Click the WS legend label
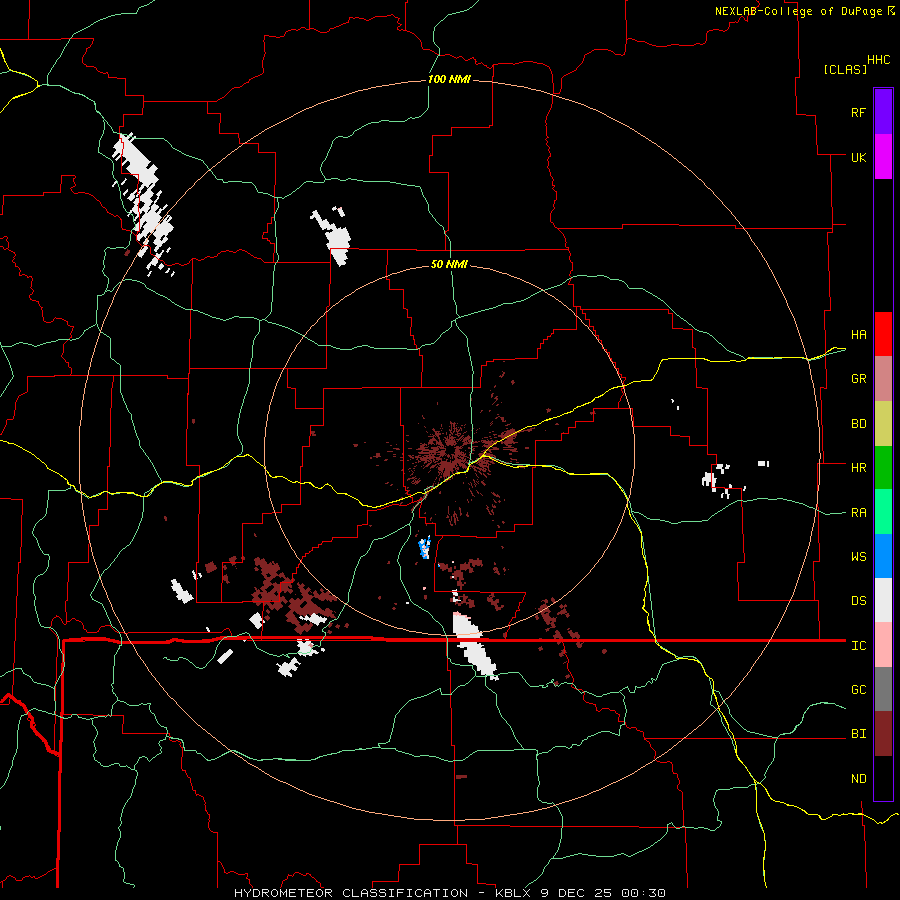Image resolution: width=900 pixels, height=900 pixels. pyautogui.click(x=858, y=557)
